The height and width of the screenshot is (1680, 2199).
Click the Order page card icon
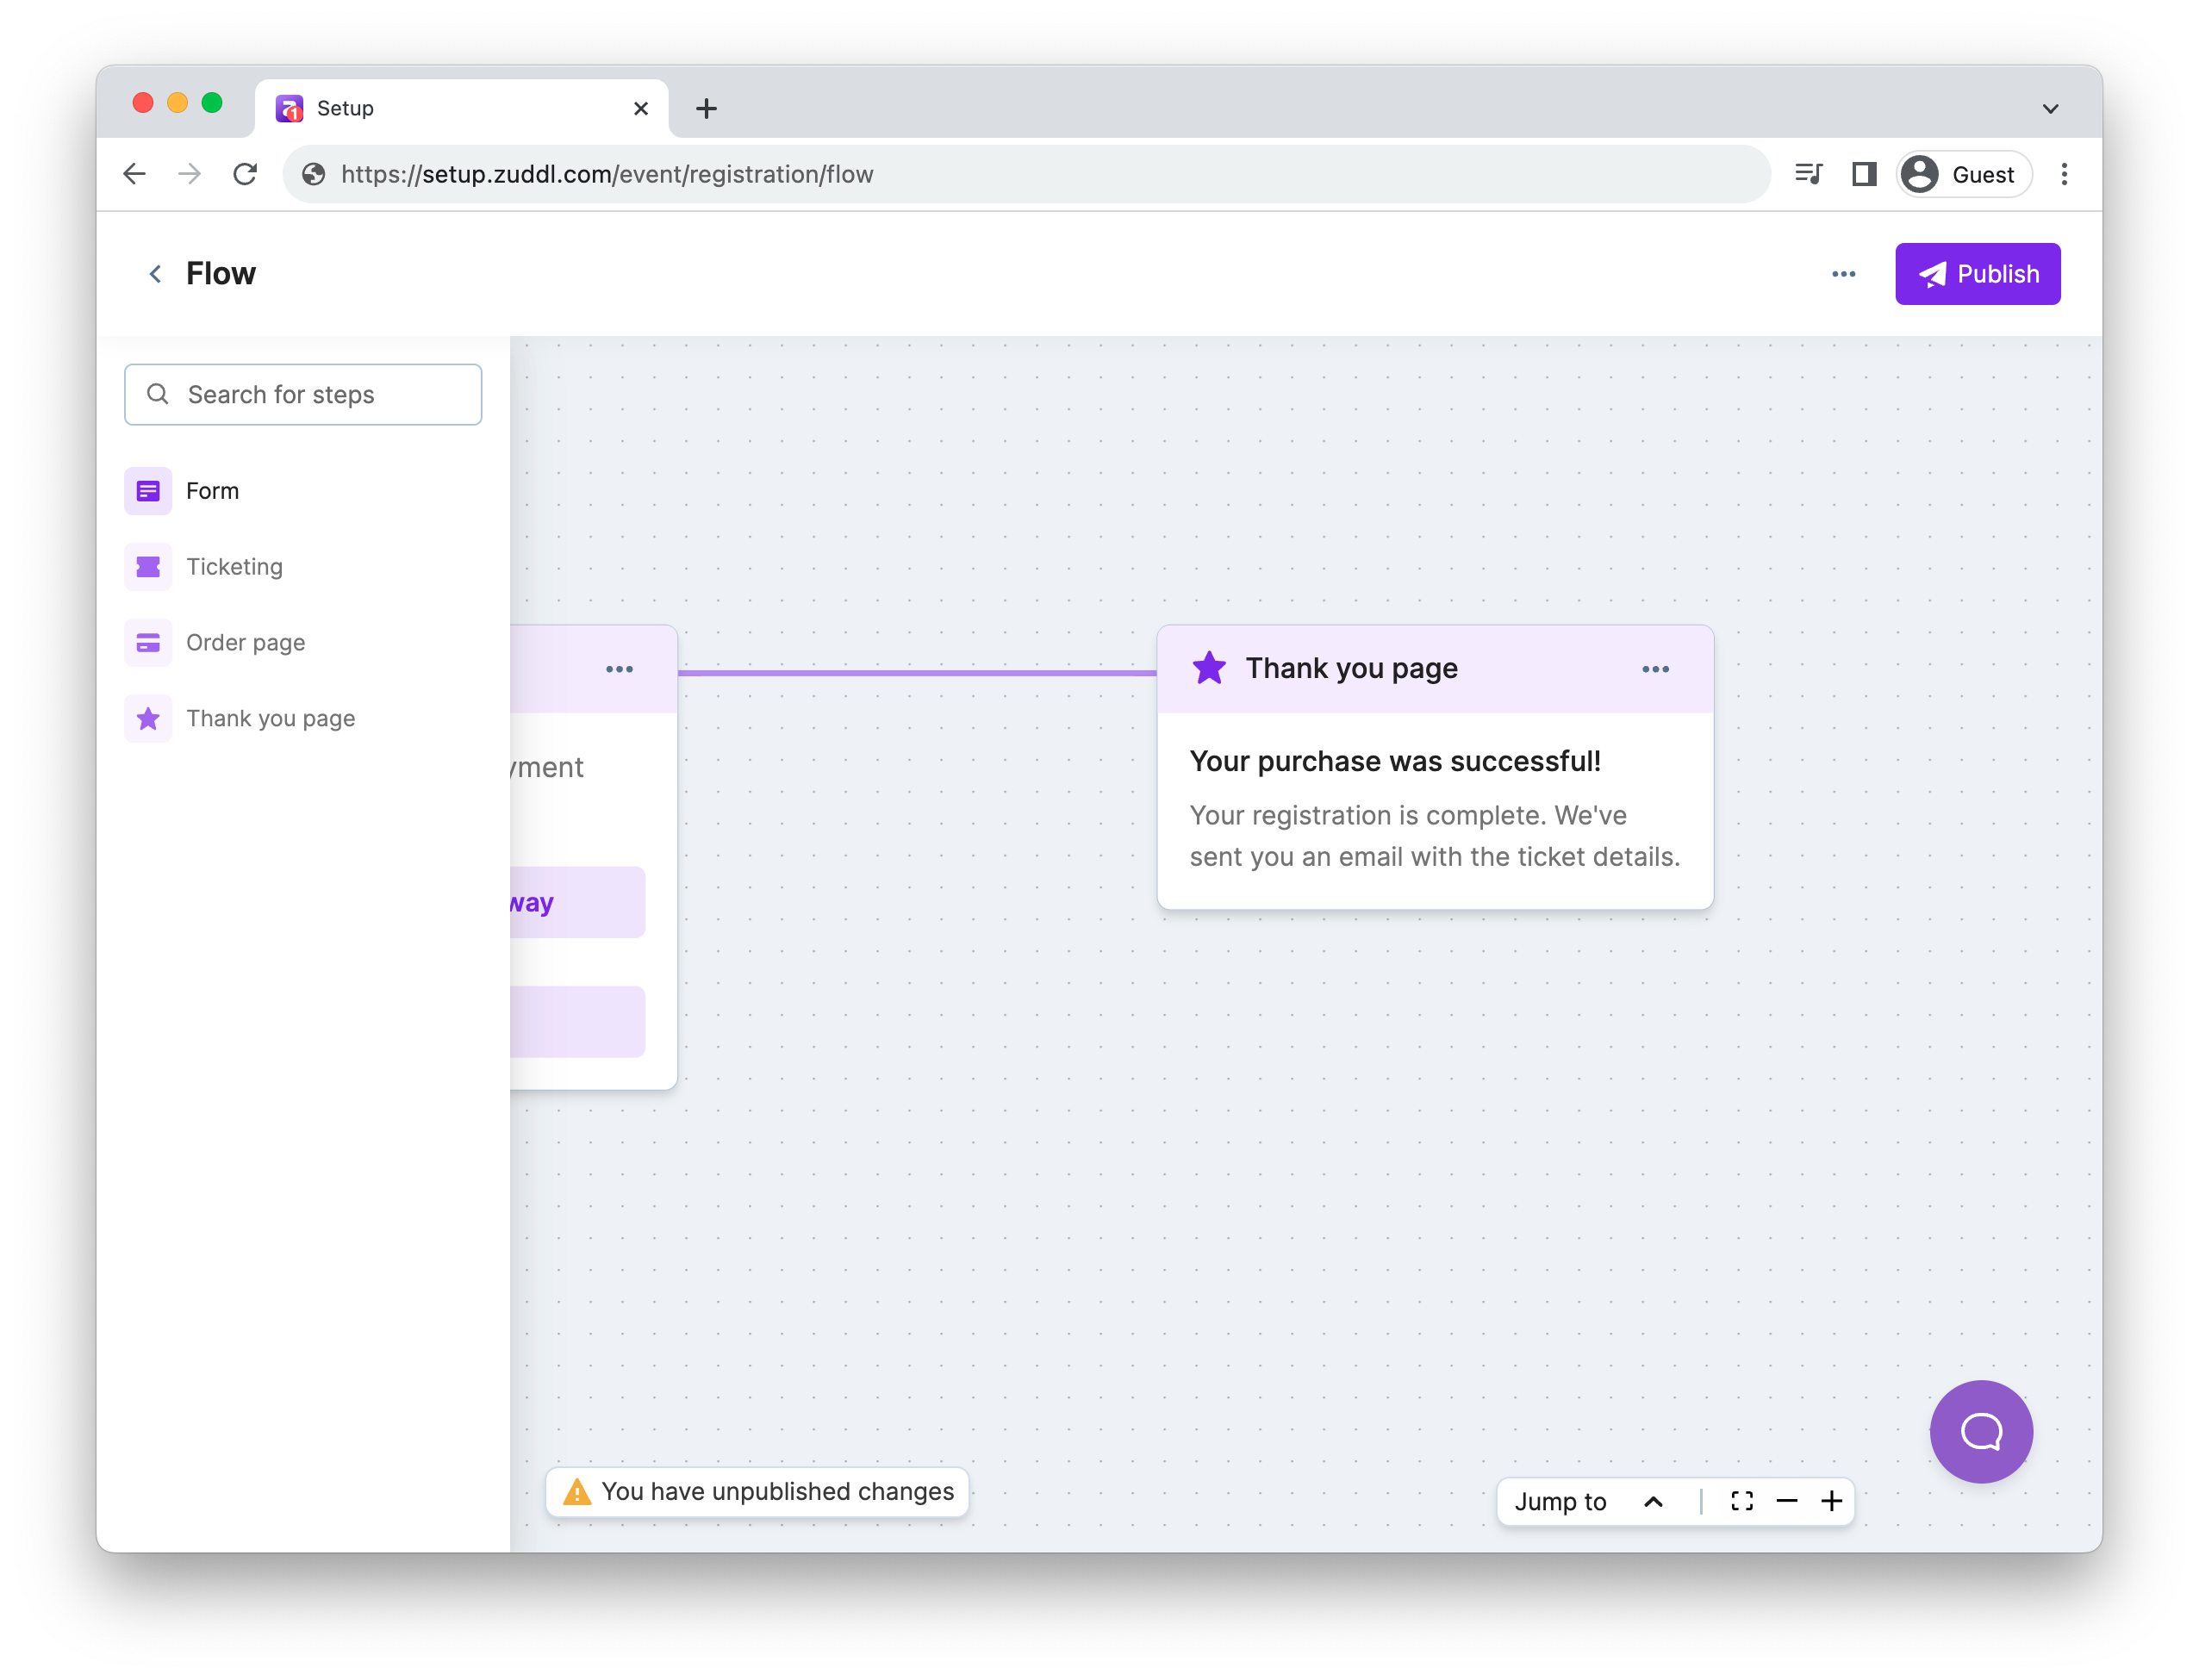tap(148, 643)
